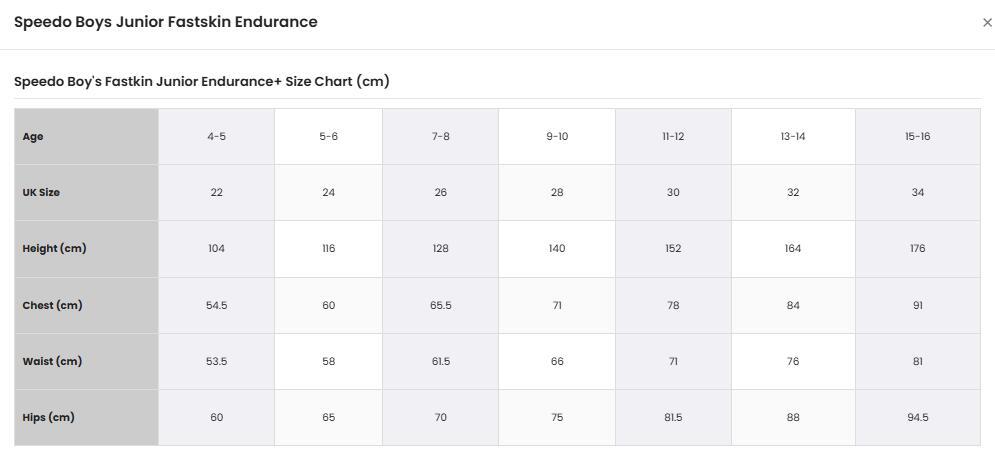Select the Height (cm) row label

pyautogui.click(x=54, y=249)
